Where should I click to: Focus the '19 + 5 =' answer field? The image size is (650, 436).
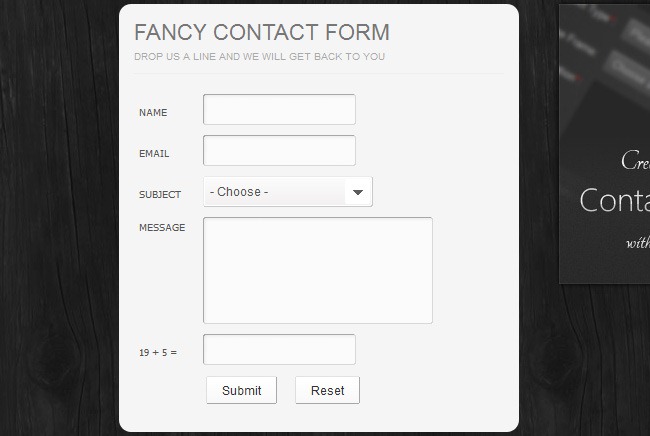coord(279,350)
